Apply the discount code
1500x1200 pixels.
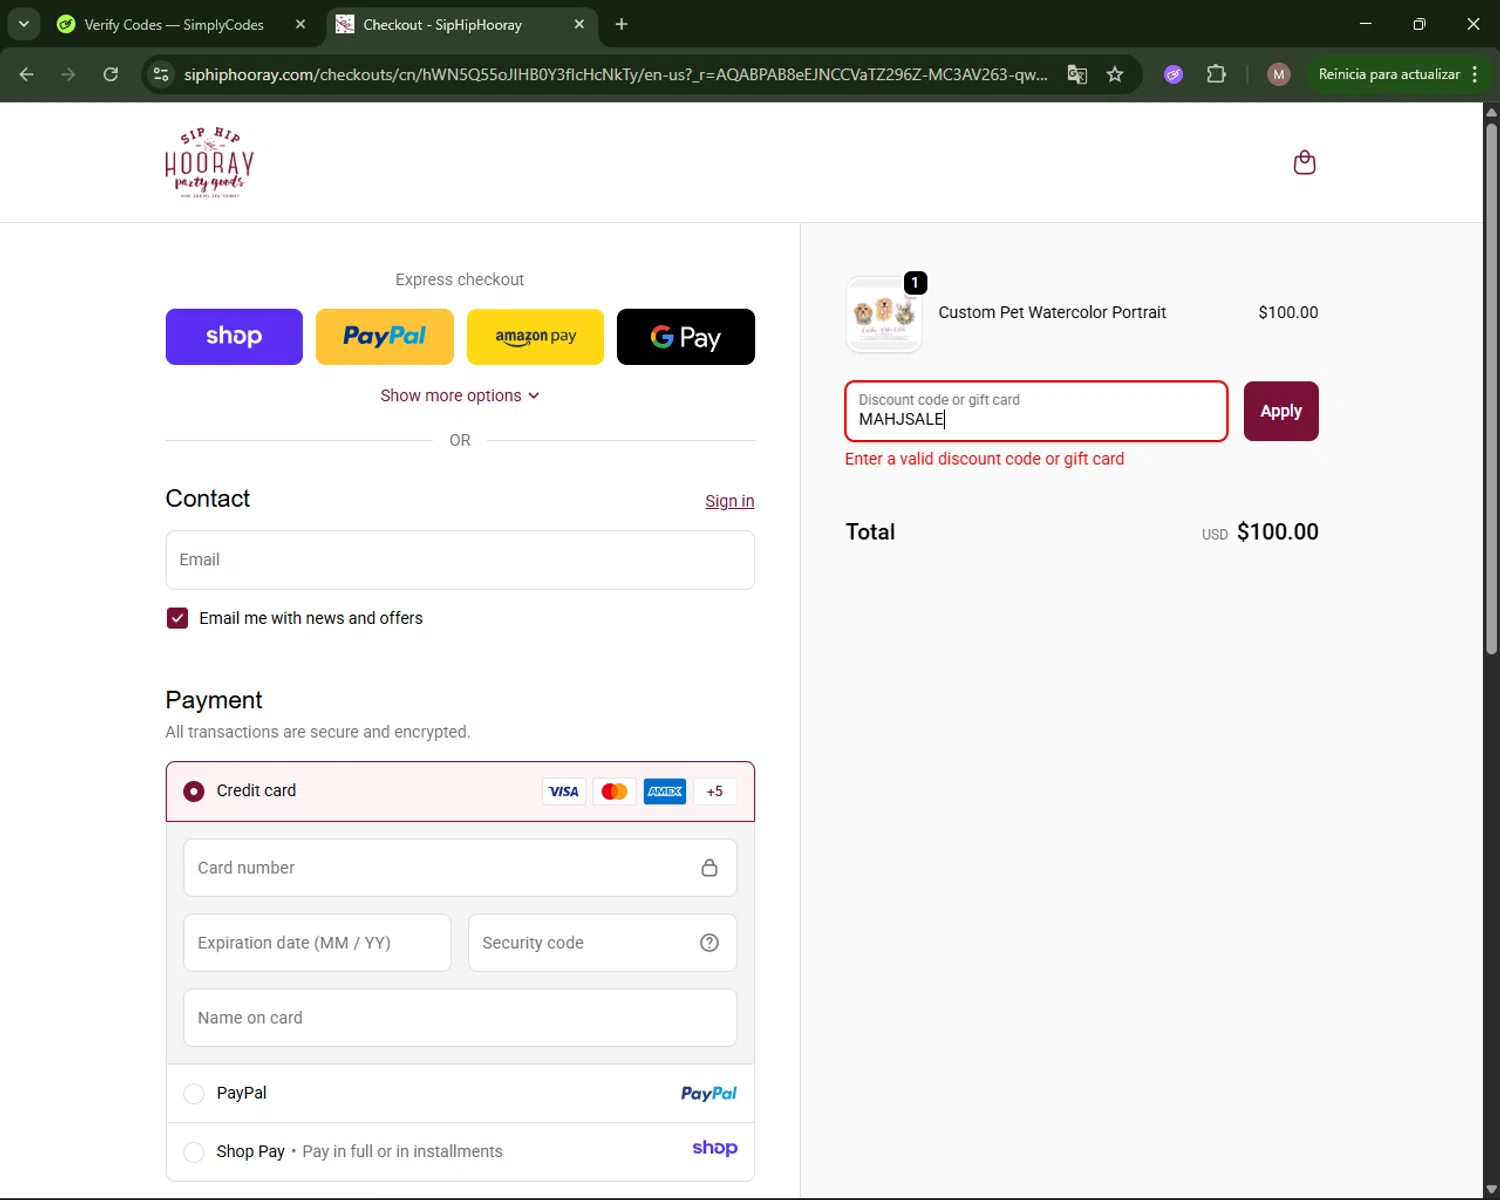click(x=1281, y=411)
